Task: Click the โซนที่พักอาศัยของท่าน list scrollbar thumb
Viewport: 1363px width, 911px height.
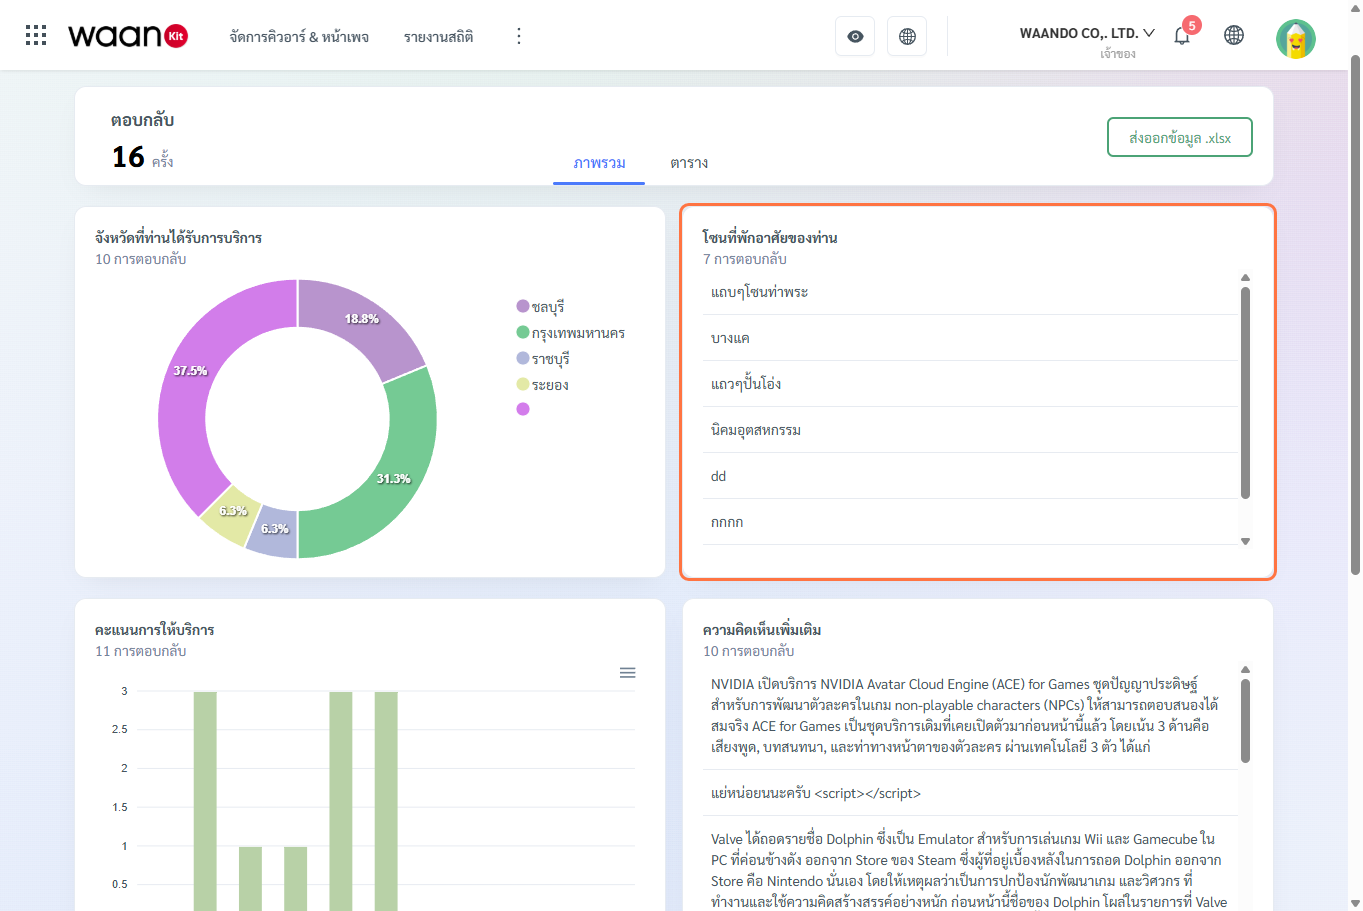Action: (1245, 393)
